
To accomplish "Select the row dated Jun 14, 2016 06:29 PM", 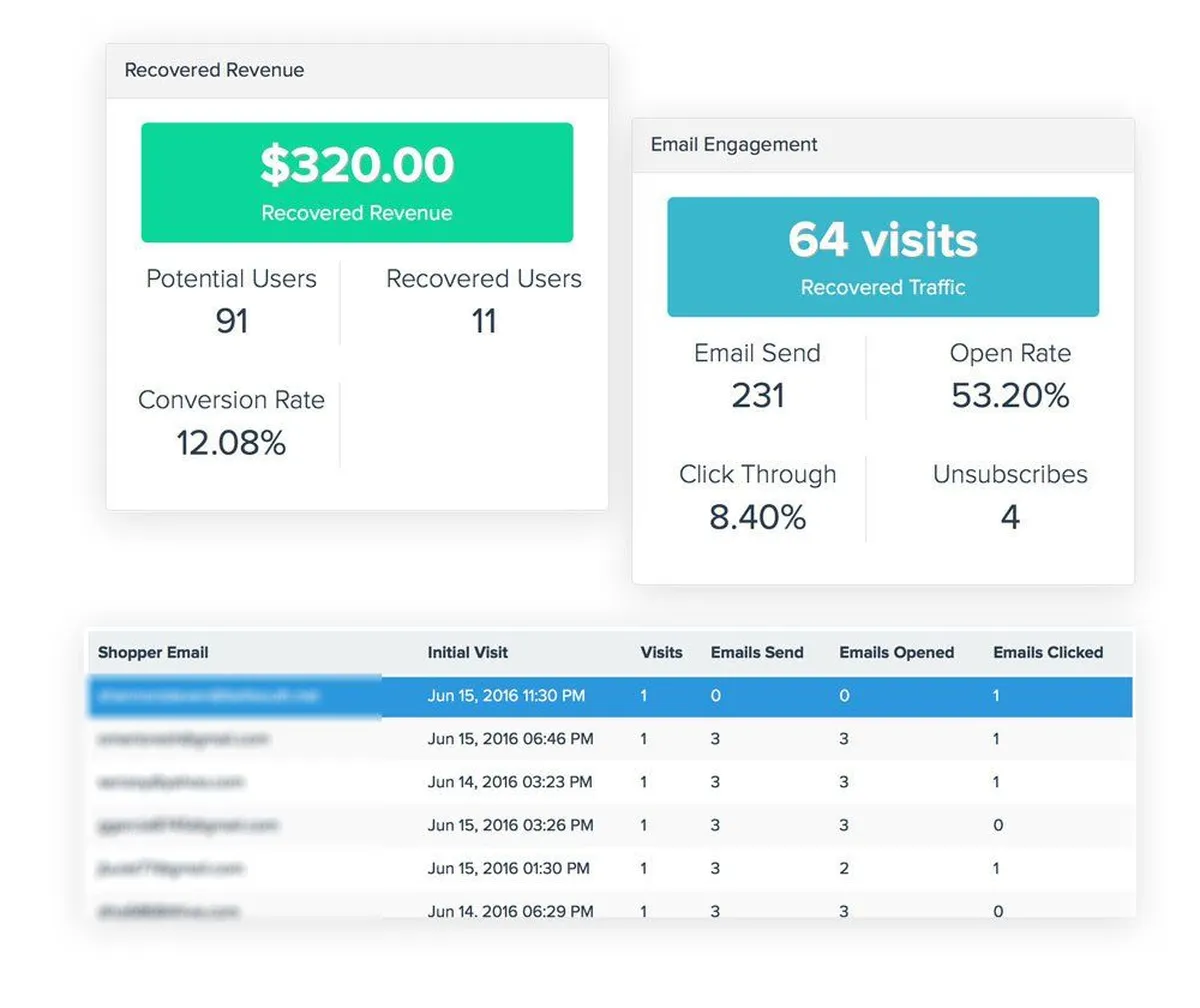I will tap(610, 905).
